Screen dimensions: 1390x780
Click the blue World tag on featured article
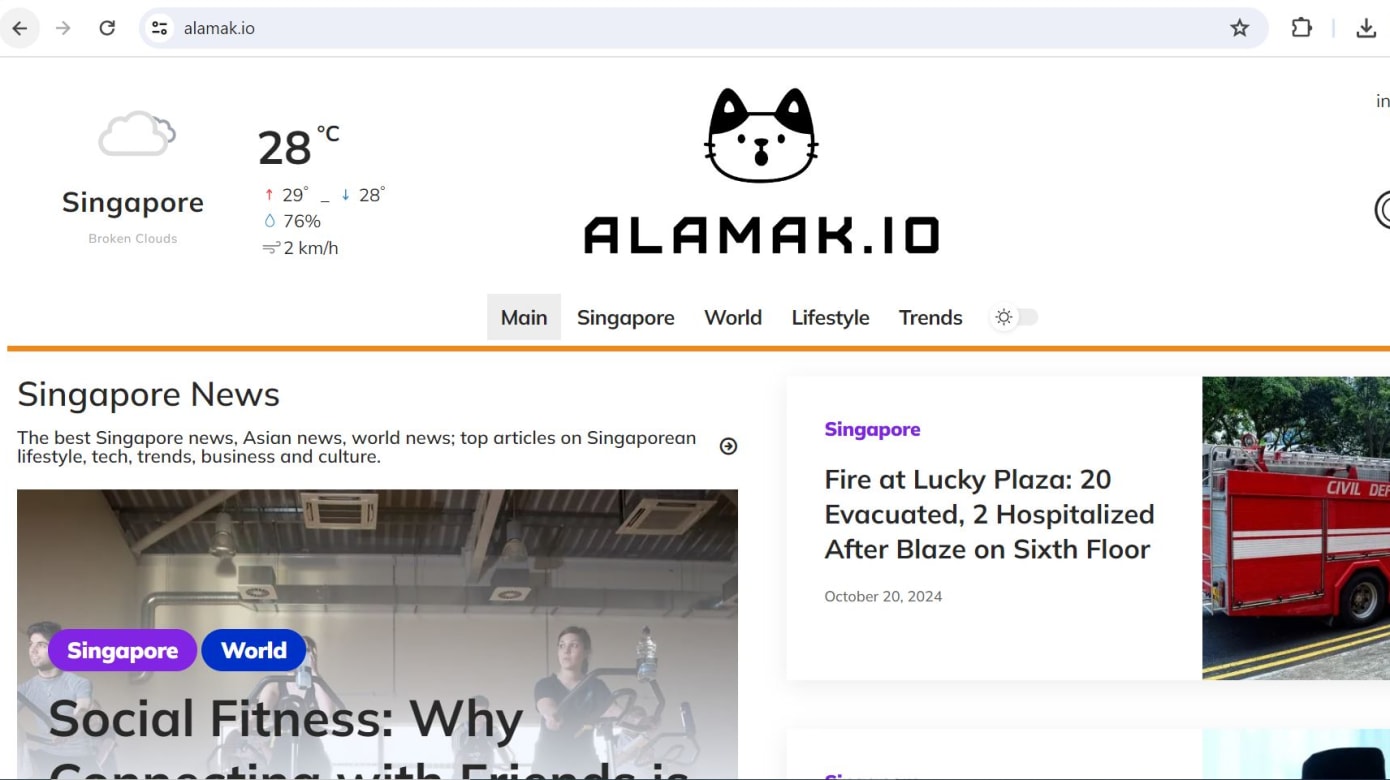coord(254,650)
